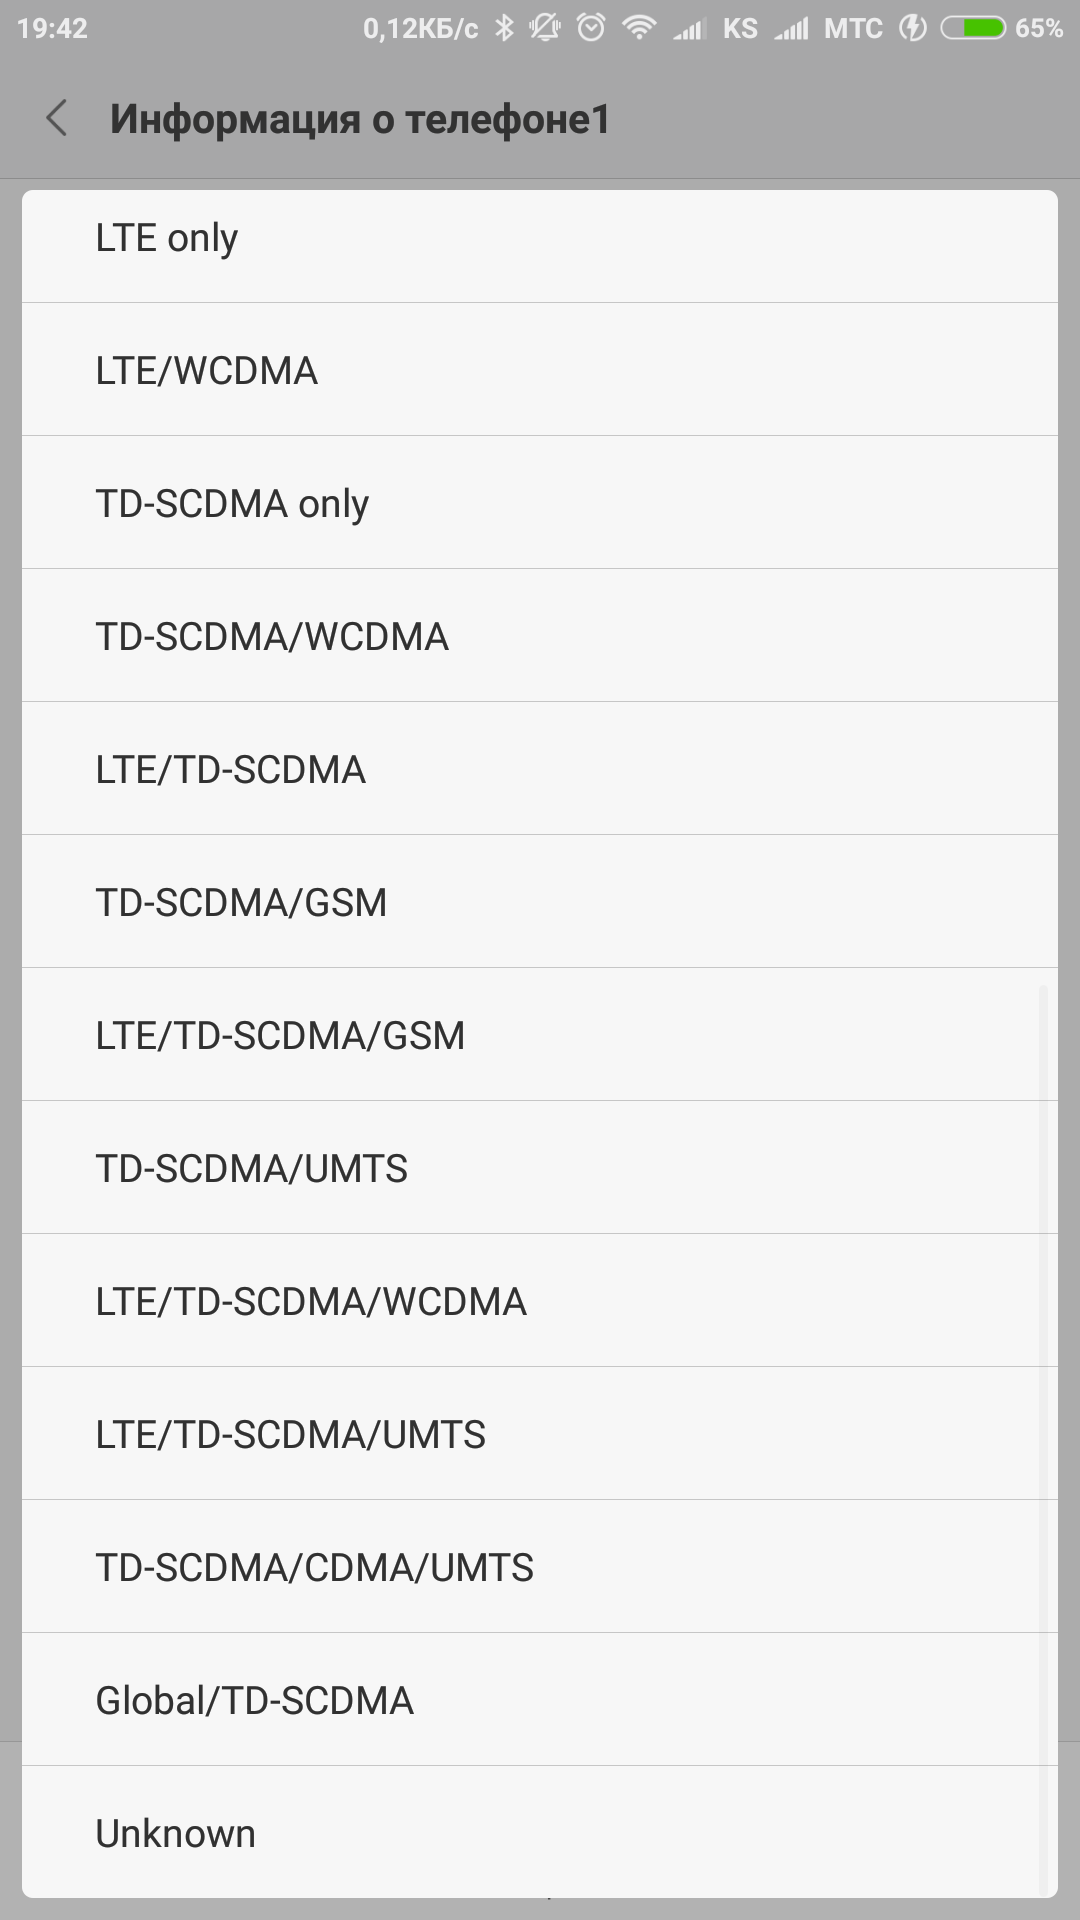Image resolution: width=1080 pixels, height=1920 pixels.
Task: Choose LTE/TD-SCDMA/GSM option
Action: 540,1035
